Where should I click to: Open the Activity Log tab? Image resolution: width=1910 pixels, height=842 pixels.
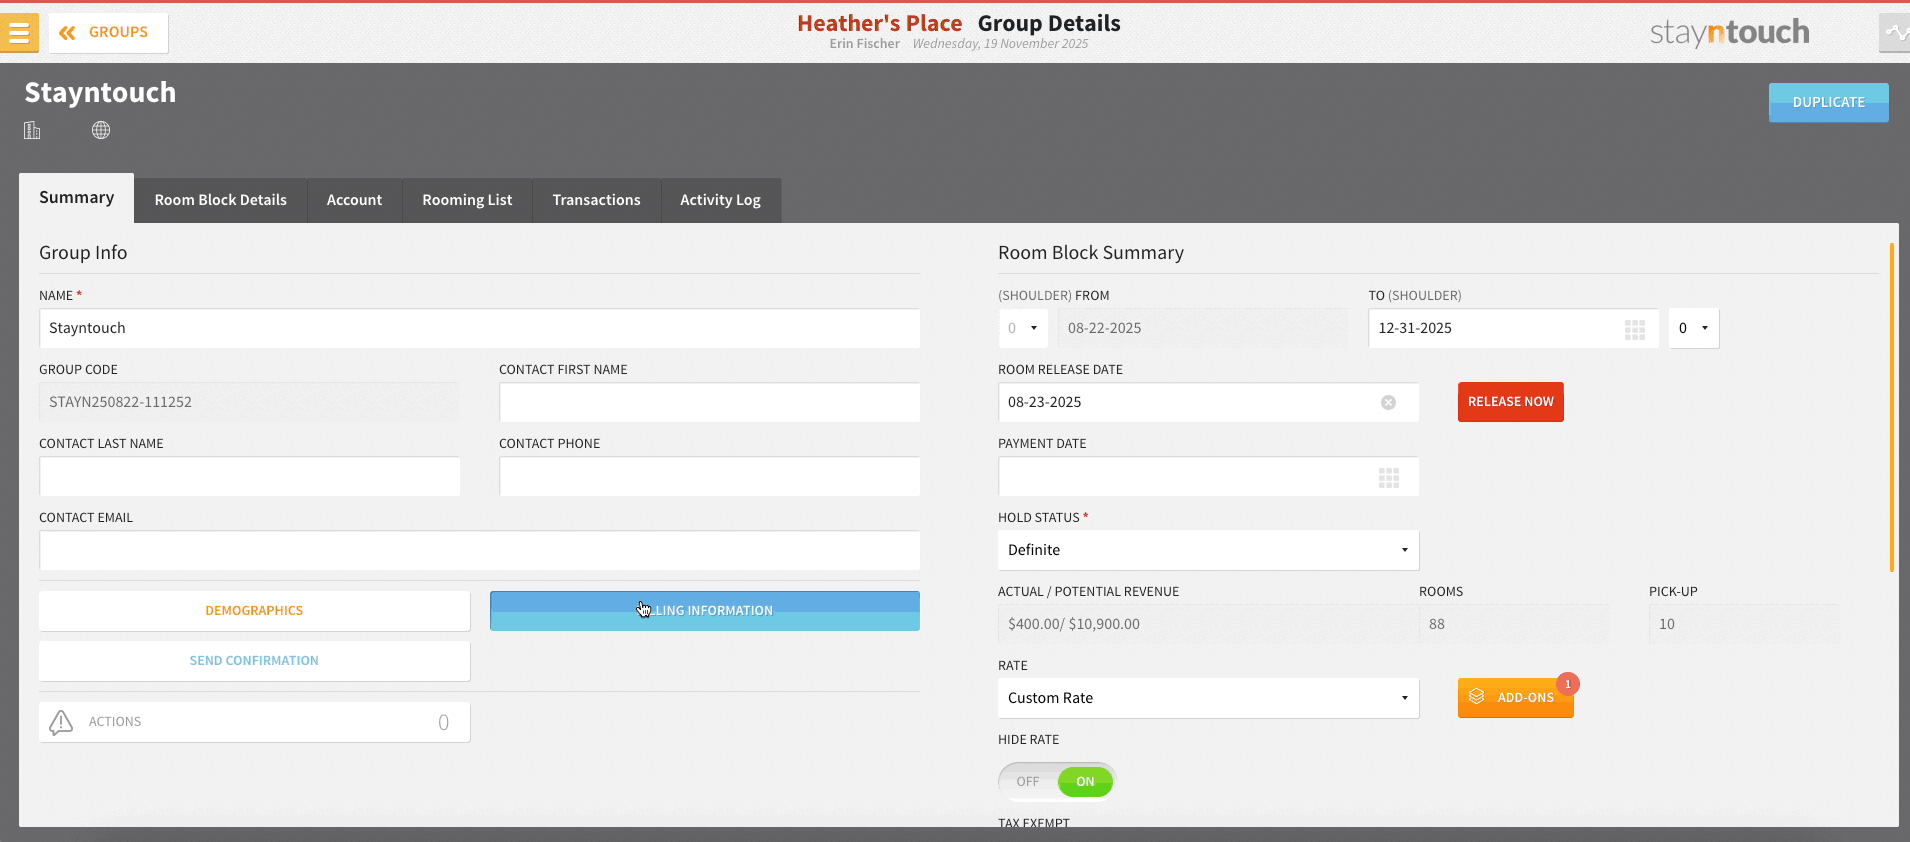tap(720, 200)
